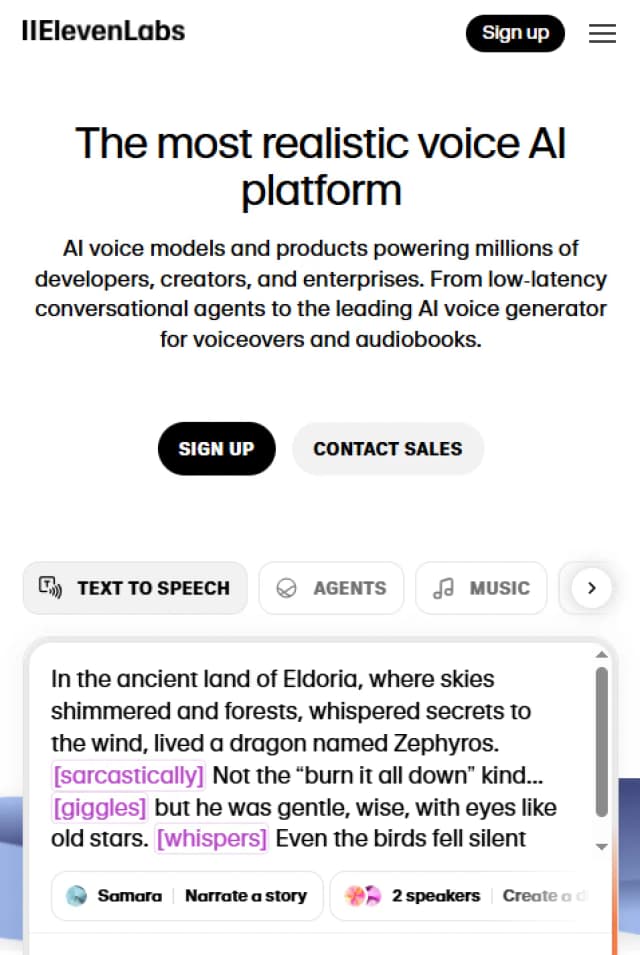Switch to the Music tab
640x955 pixels.
(x=481, y=588)
